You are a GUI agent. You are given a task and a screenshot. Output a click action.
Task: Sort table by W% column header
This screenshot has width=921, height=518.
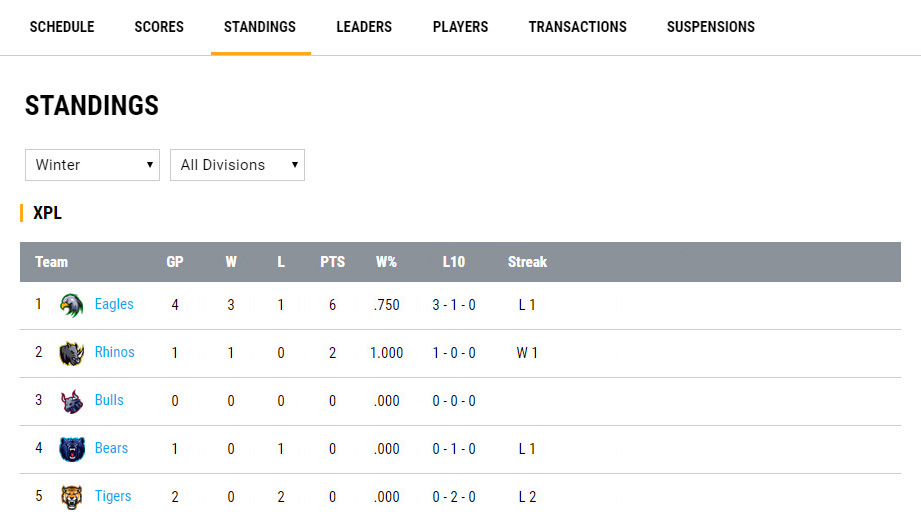[x=386, y=262]
